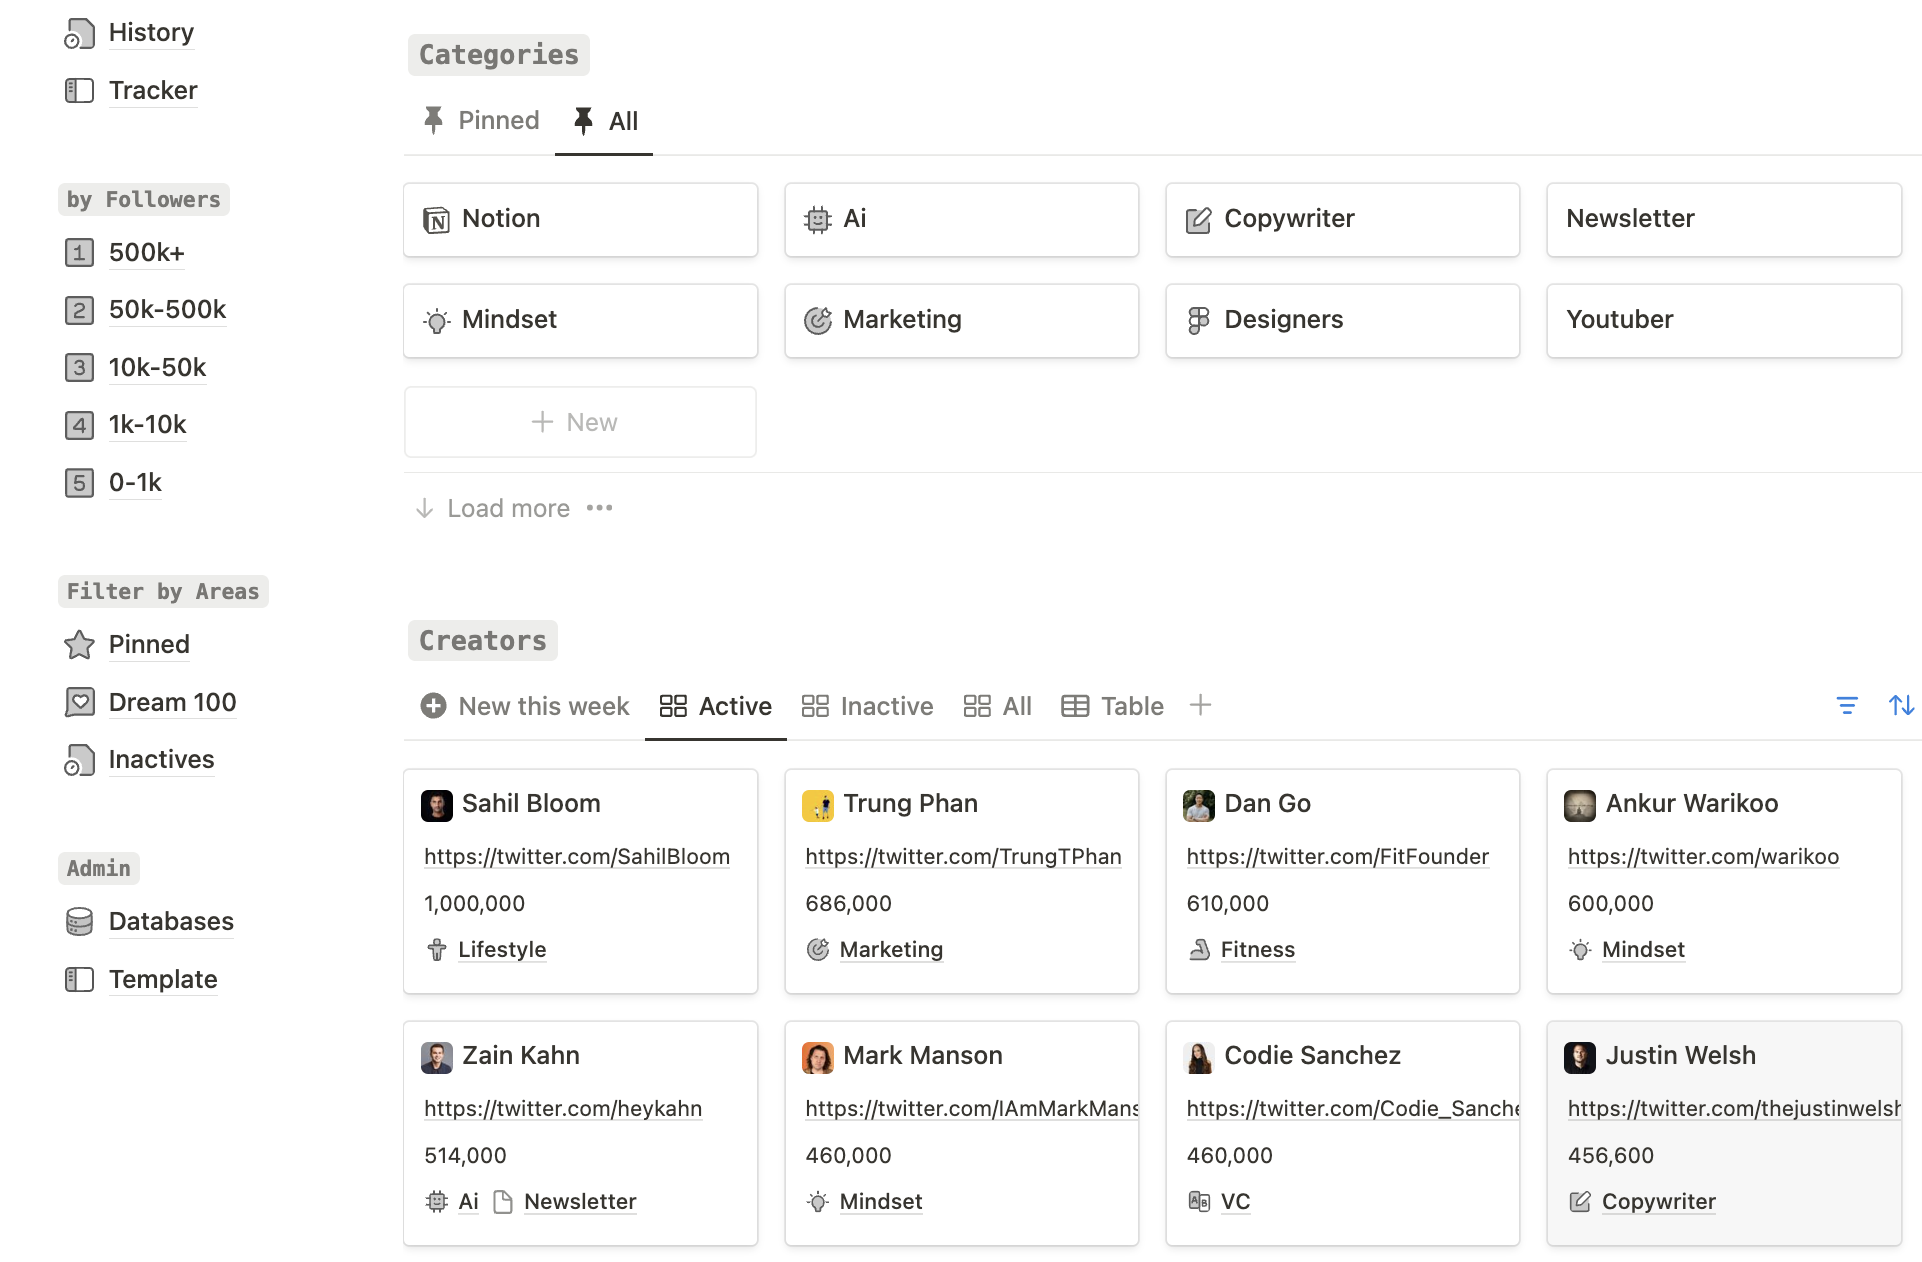
Task: Click the Databases cylinder icon
Action: point(79,921)
